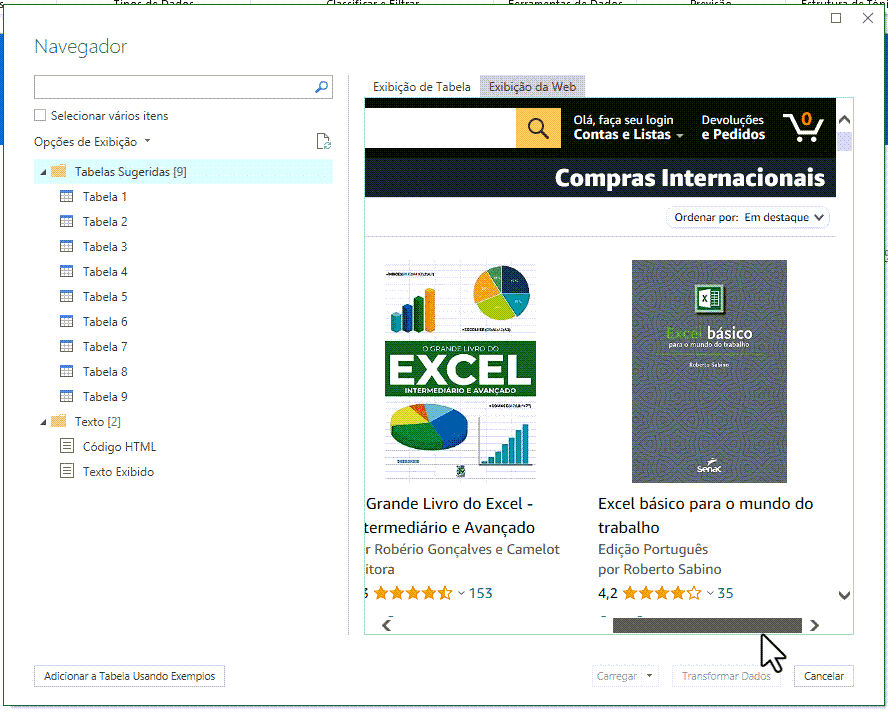Click the Grande Livro do Excel cover thumbnail

[x=460, y=371]
